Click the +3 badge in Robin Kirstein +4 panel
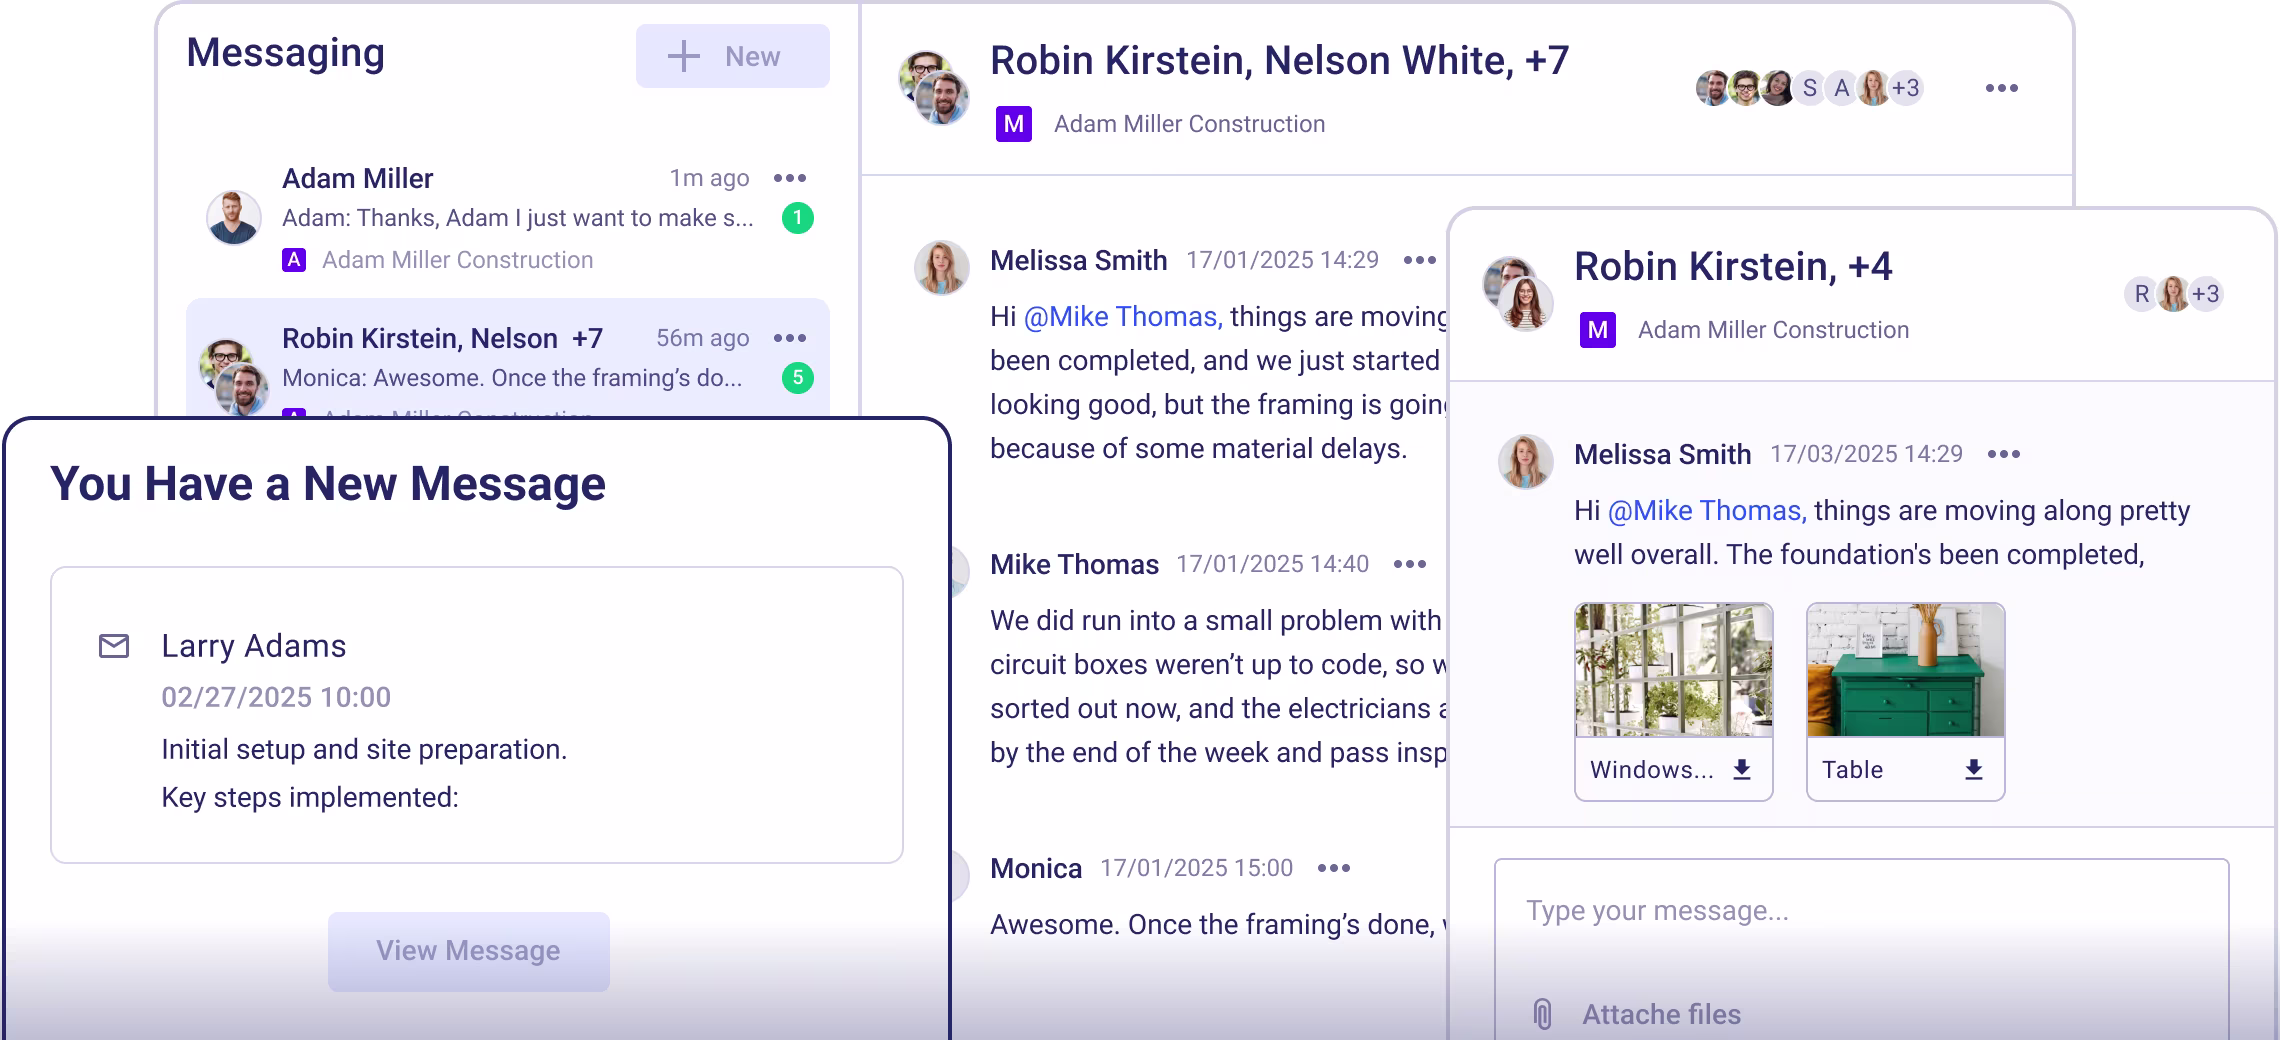This screenshot has height=1040, width=2280. coord(2205,294)
